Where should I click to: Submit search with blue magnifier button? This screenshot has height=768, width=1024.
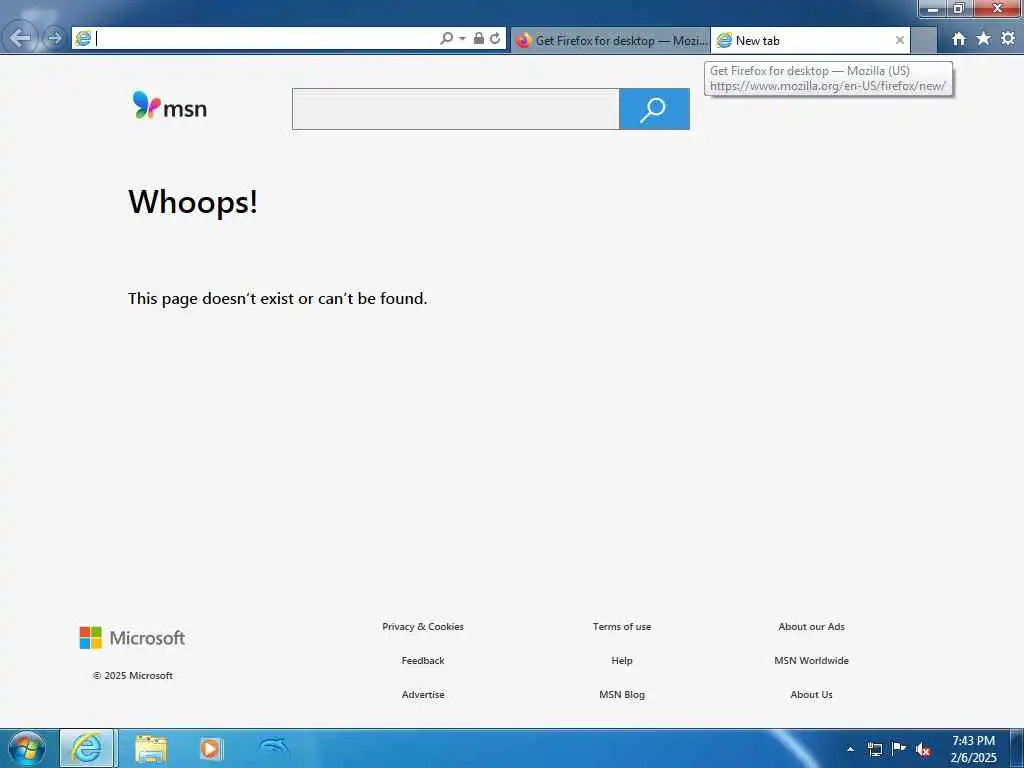(x=654, y=109)
